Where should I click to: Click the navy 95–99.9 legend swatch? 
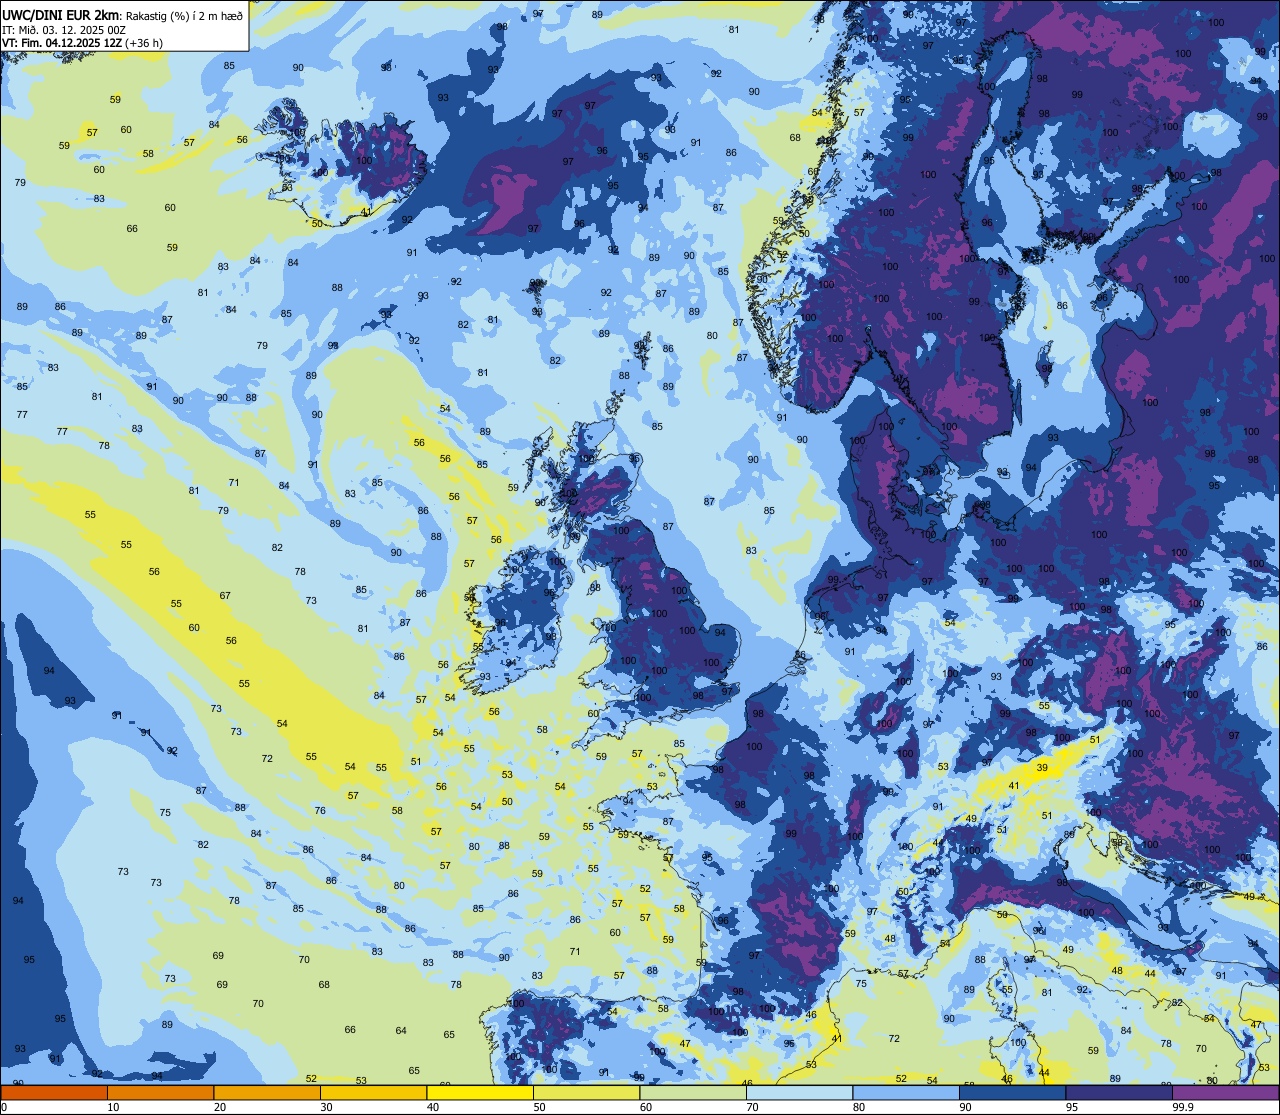[x=1119, y=1092]
